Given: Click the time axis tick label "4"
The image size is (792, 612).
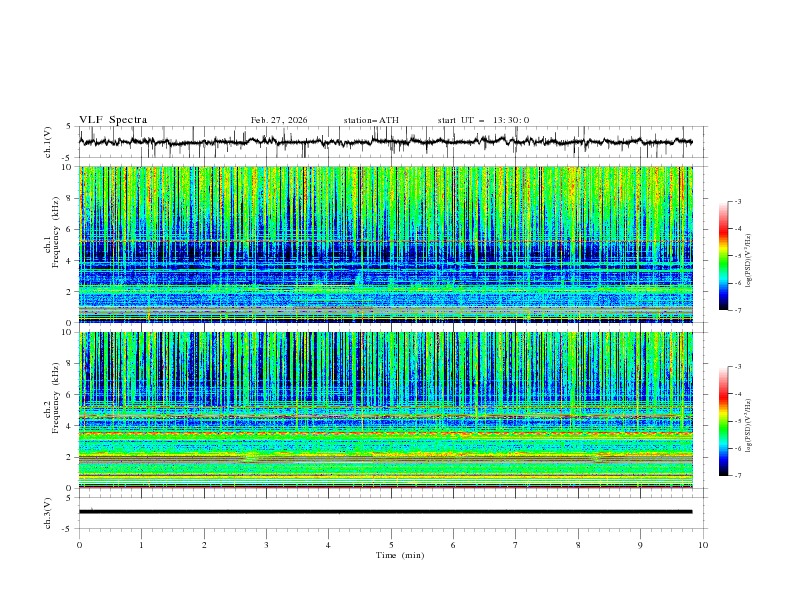Looking at the screenshot, I should pos(328,545).
